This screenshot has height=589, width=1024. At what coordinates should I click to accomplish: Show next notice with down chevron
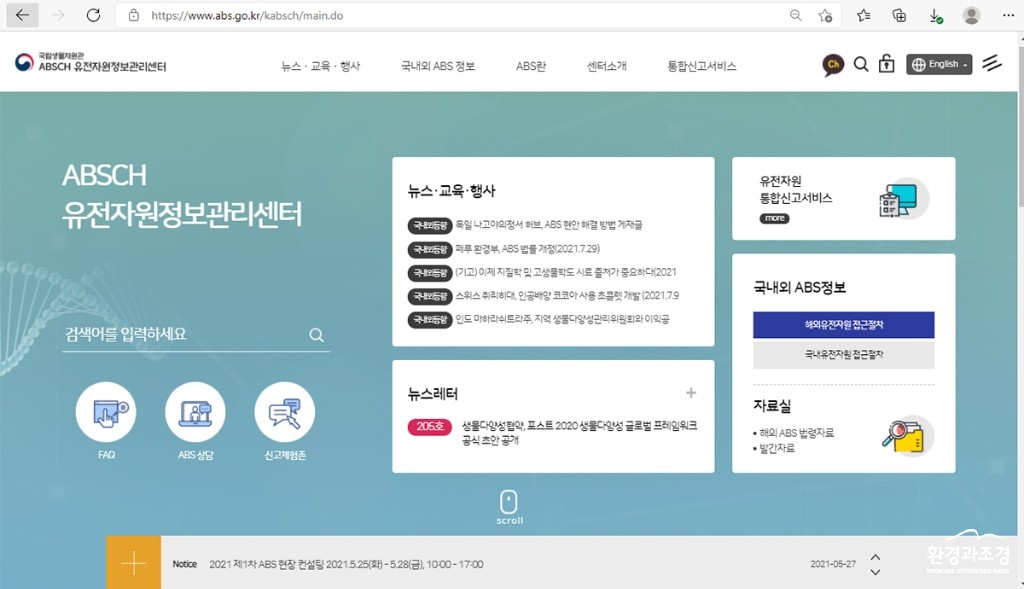875,572
